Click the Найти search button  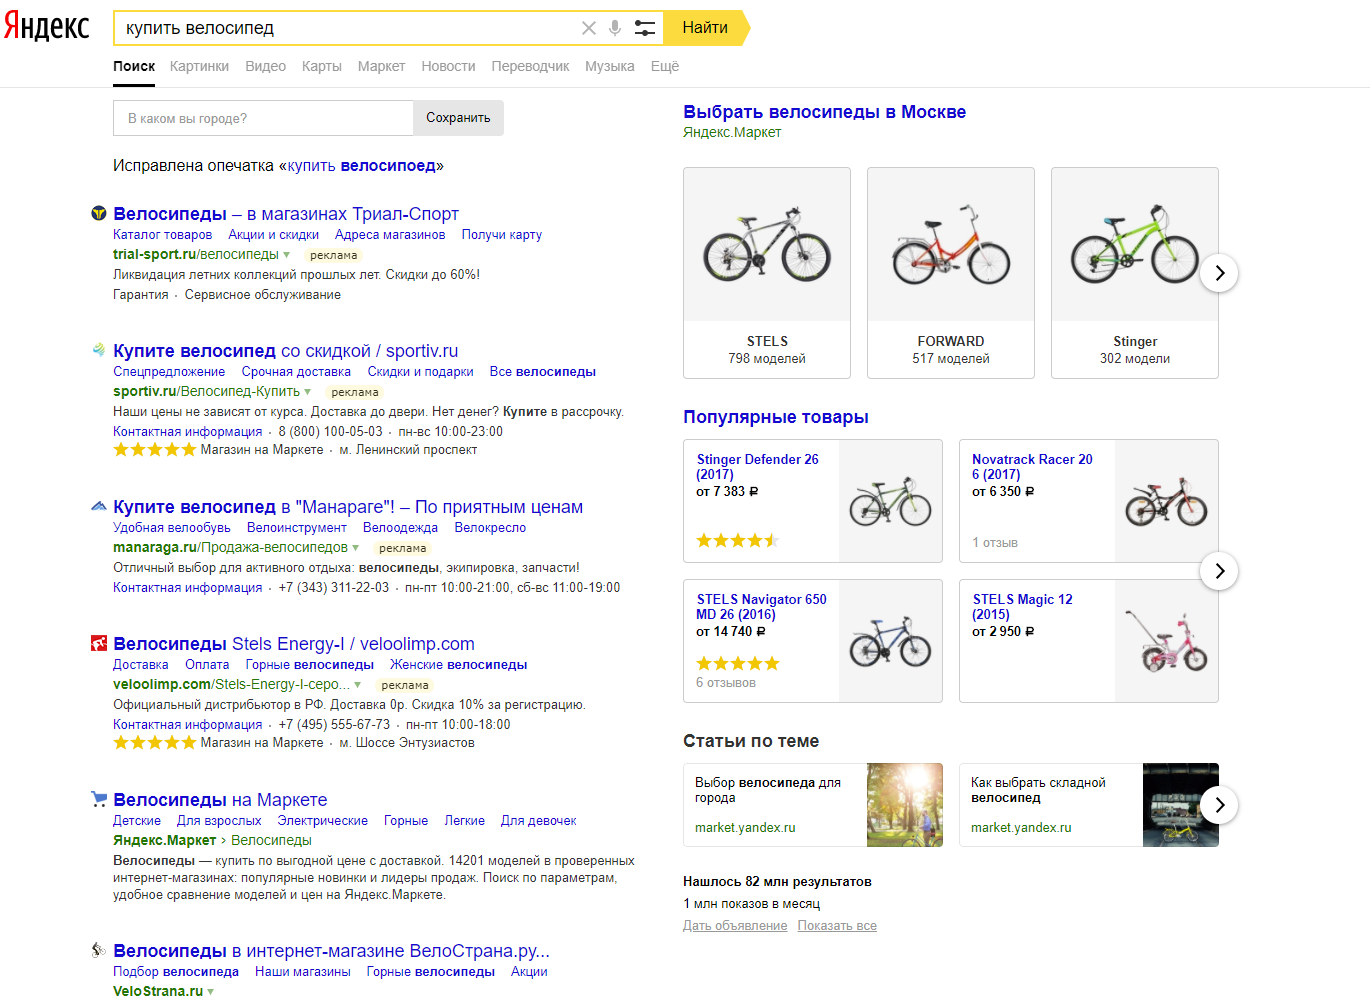click(706, 28)
